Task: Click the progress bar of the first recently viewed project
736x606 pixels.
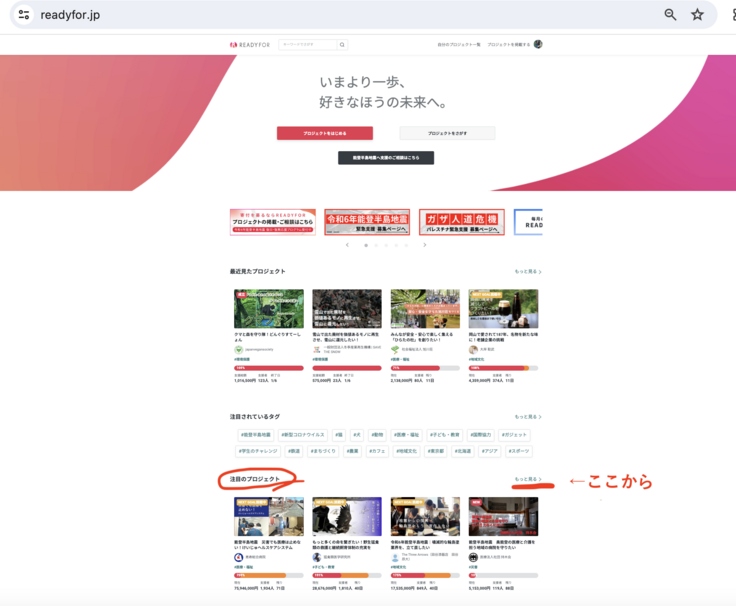Action: 269,367
